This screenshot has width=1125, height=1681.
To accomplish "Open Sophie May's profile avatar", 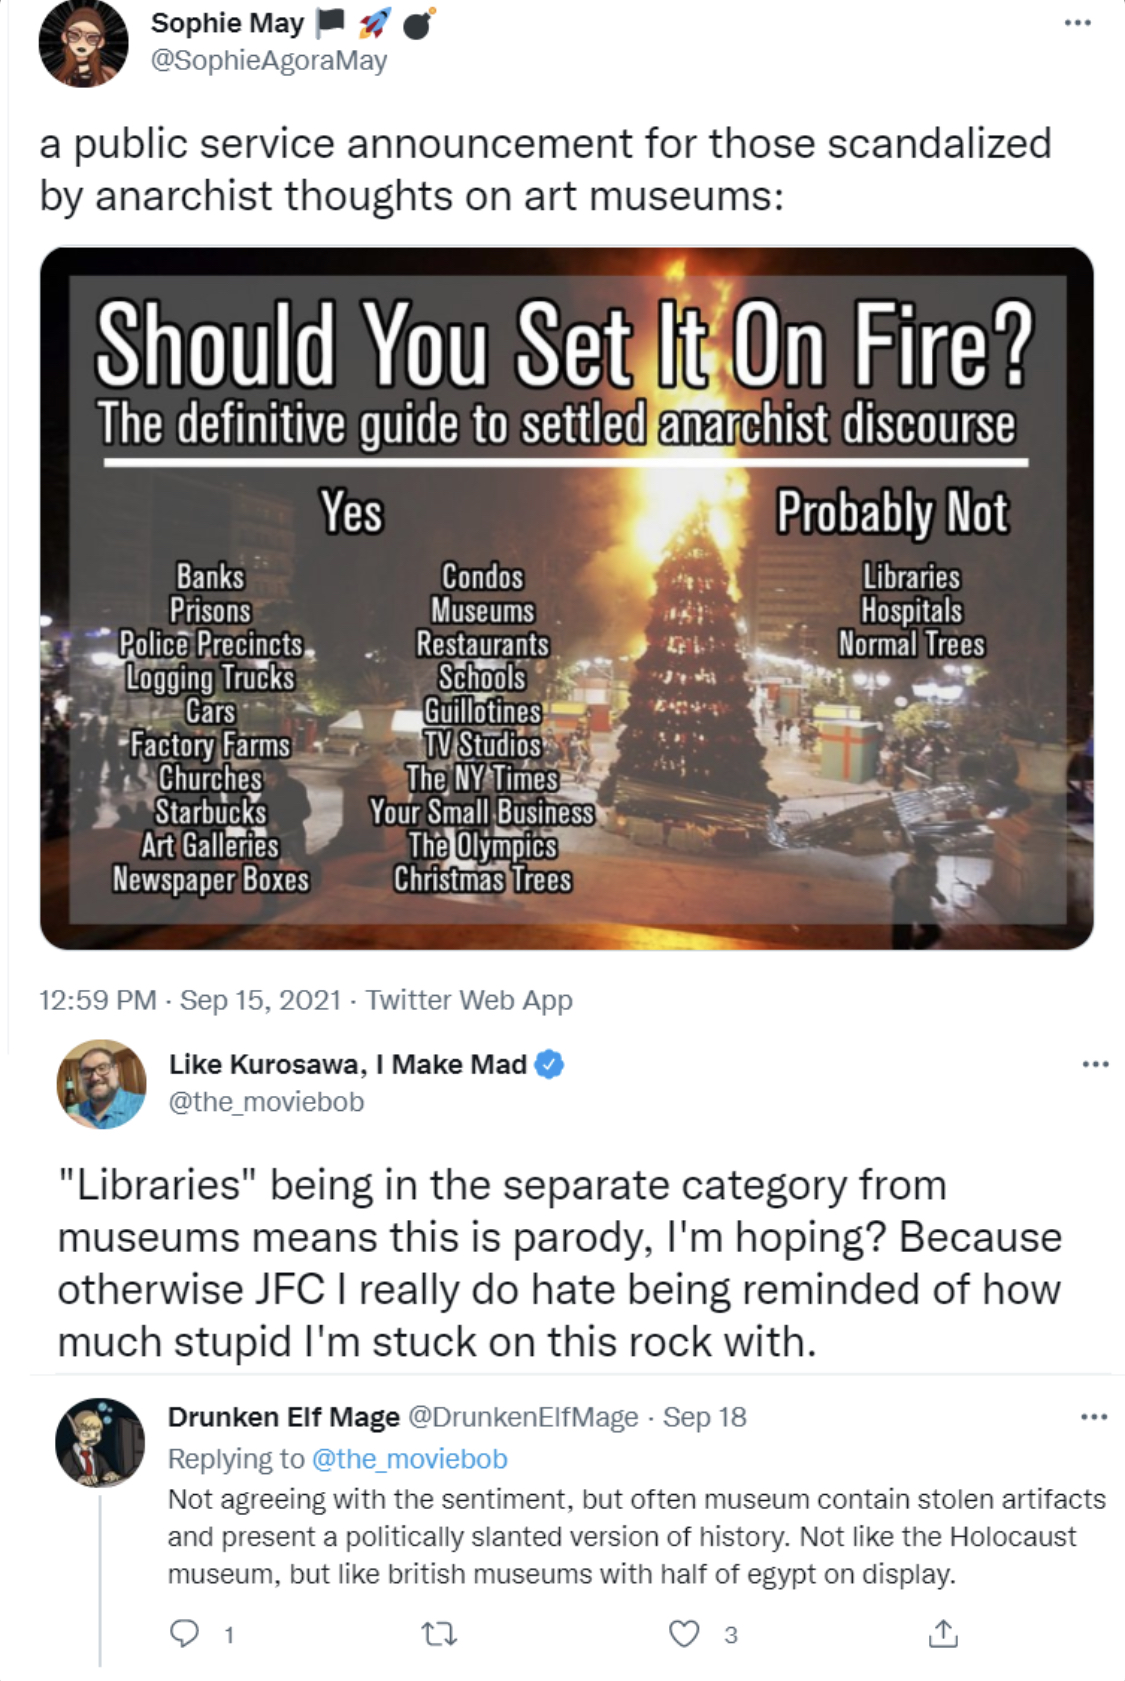I will pos(84,42).
